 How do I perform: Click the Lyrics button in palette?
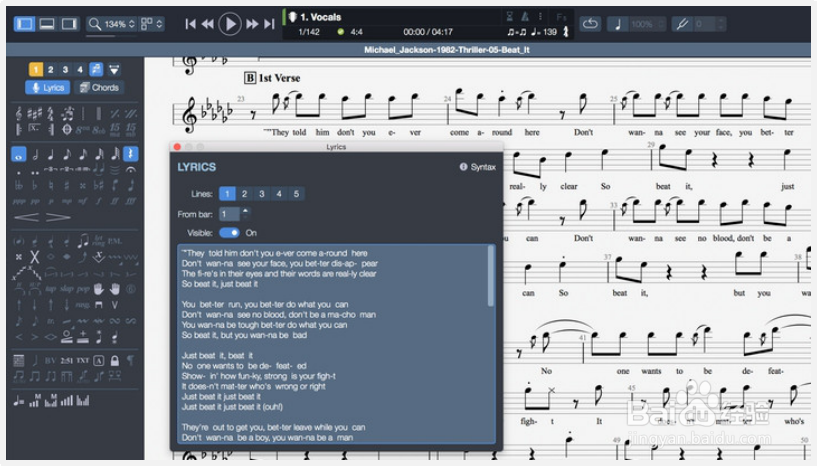pos(48,88)
